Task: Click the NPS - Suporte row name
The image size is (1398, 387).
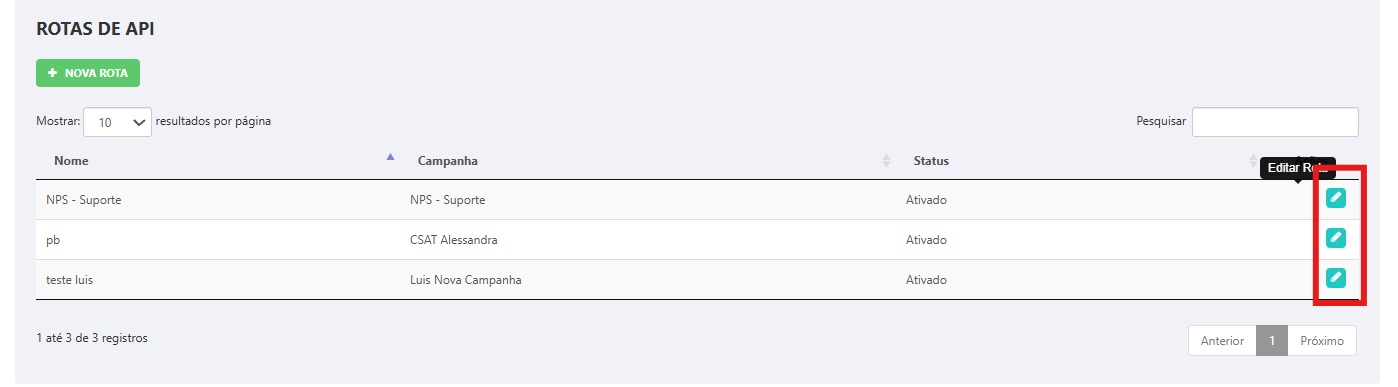Action: 84,200
